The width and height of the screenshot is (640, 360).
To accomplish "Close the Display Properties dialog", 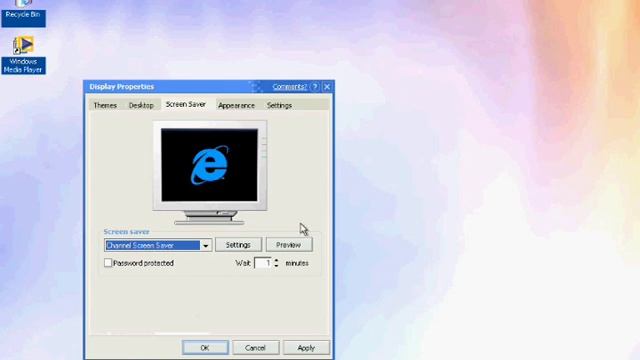I will tap(327, 87).
